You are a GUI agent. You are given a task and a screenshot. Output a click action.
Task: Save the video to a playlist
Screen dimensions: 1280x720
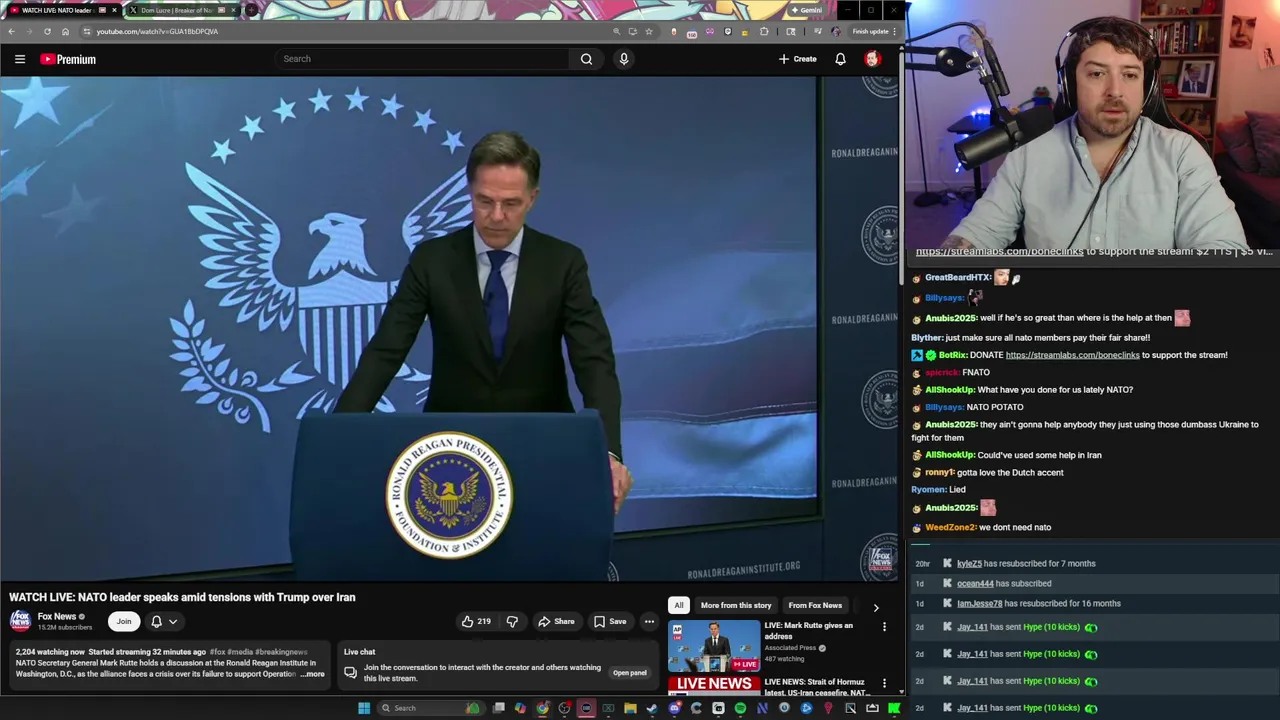[x=610, y=621]
